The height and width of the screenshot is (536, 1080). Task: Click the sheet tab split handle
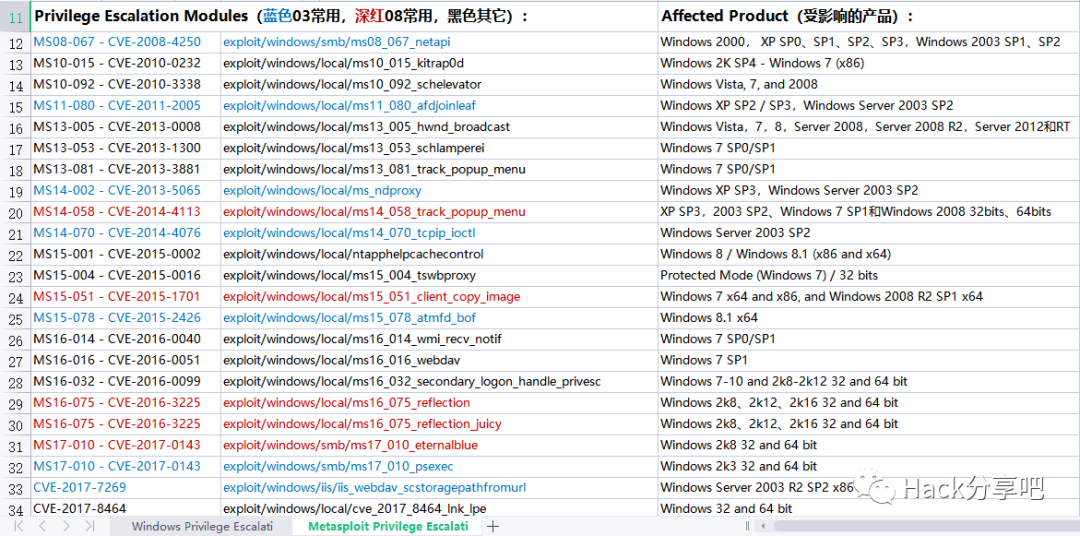tap(748, 526)
